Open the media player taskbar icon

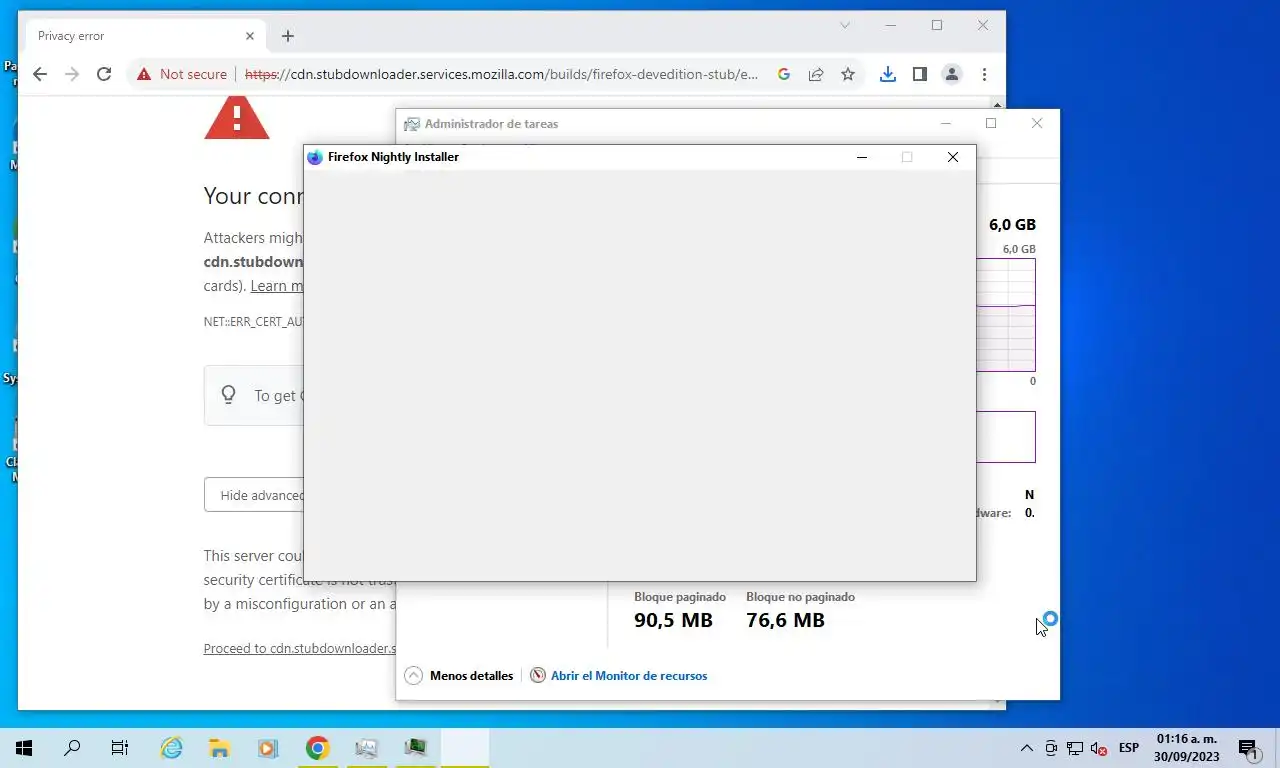click(x=268, y=748)
